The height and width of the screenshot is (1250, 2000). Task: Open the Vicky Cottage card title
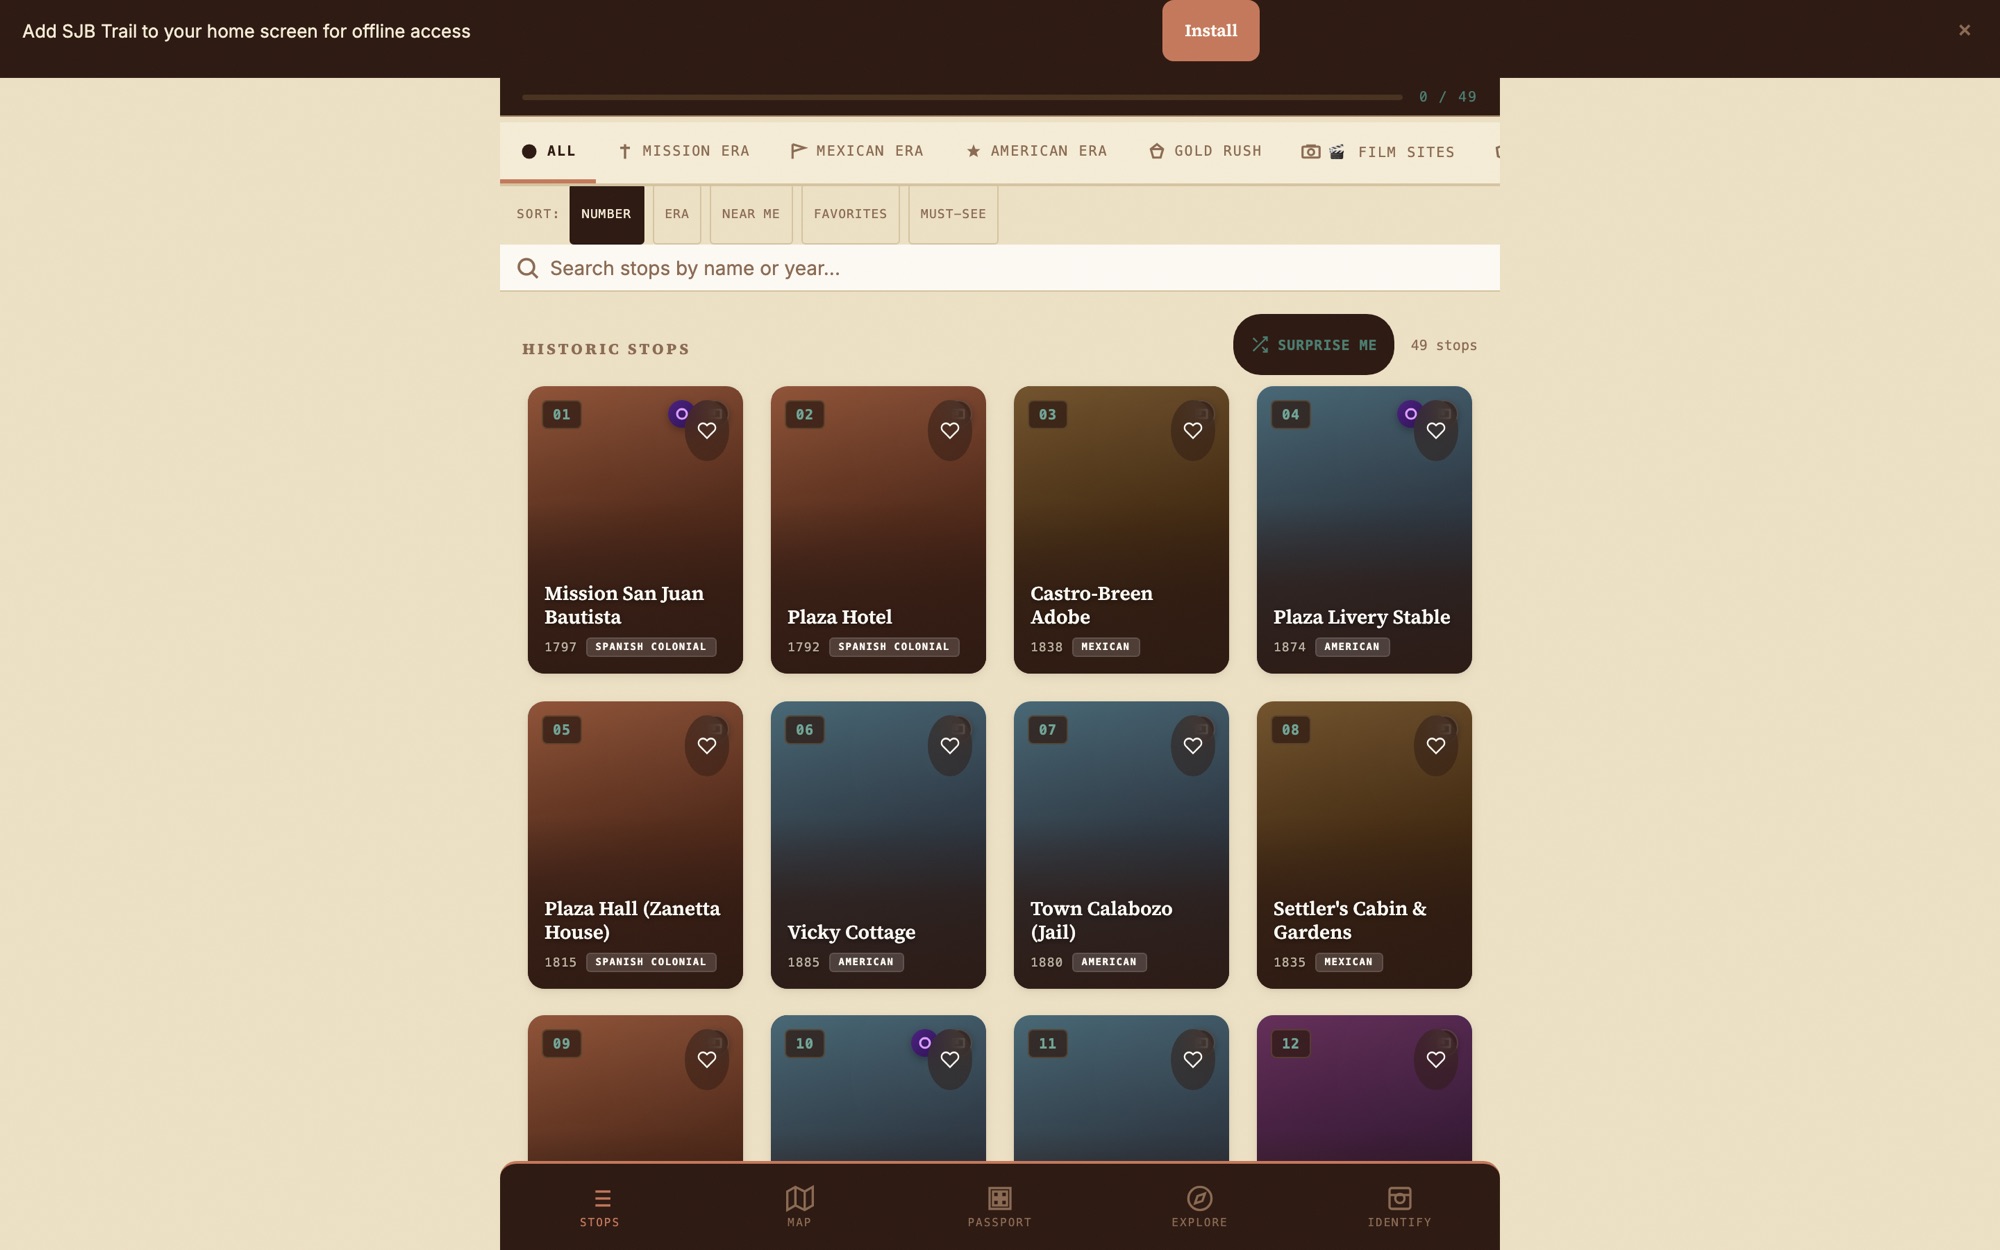coord(851,932)
